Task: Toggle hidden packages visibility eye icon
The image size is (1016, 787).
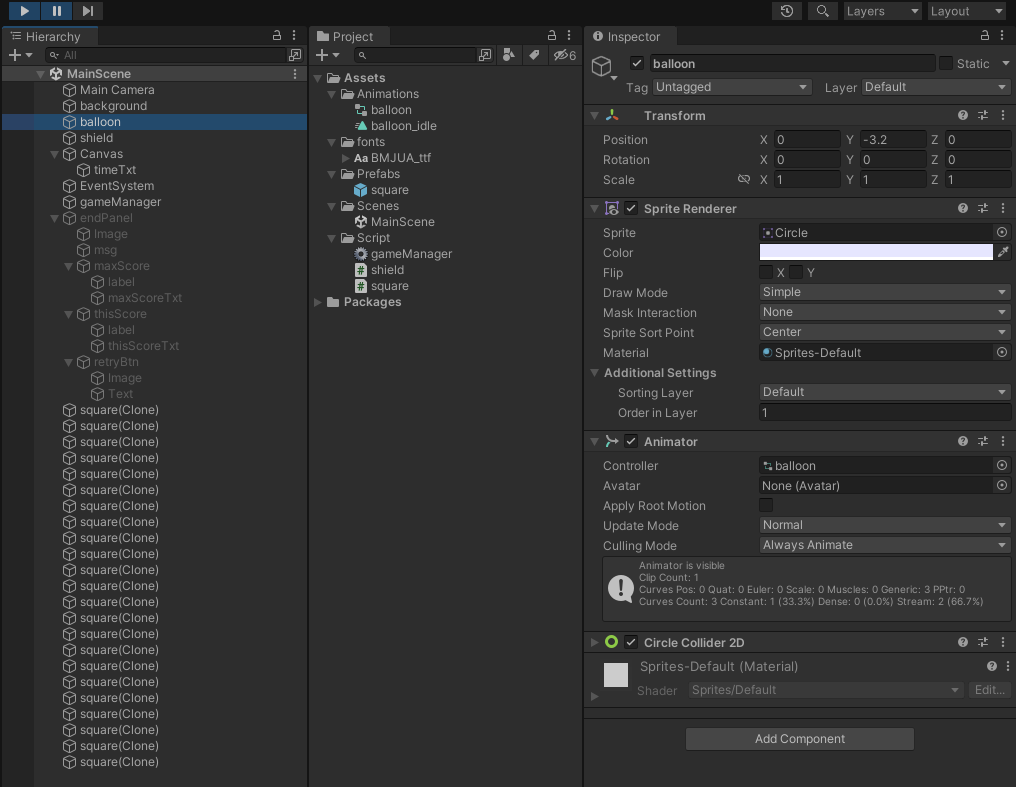Action: (564, 55)
